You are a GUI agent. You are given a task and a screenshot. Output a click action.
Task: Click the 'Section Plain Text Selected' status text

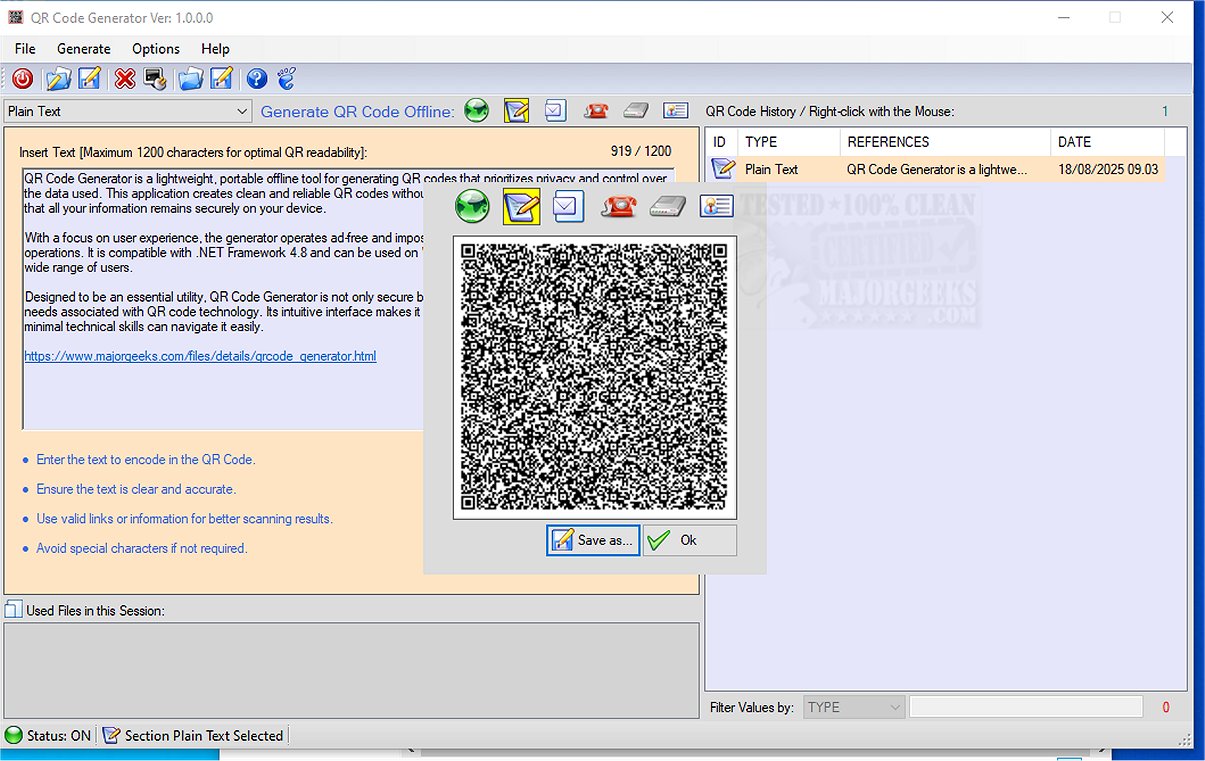pos(204,735)
